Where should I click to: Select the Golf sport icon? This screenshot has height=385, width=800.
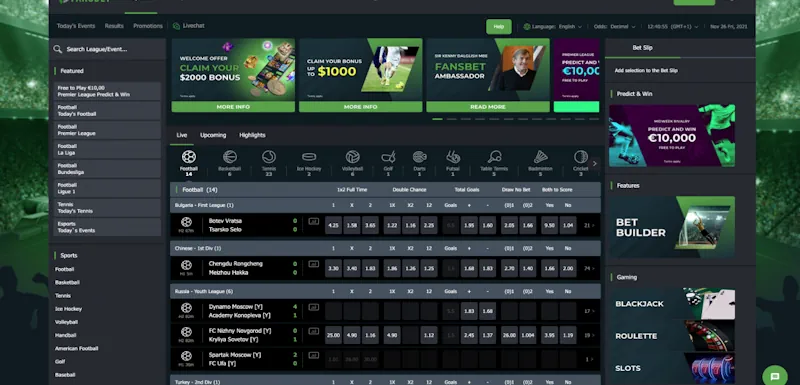[x=388, y=157]
